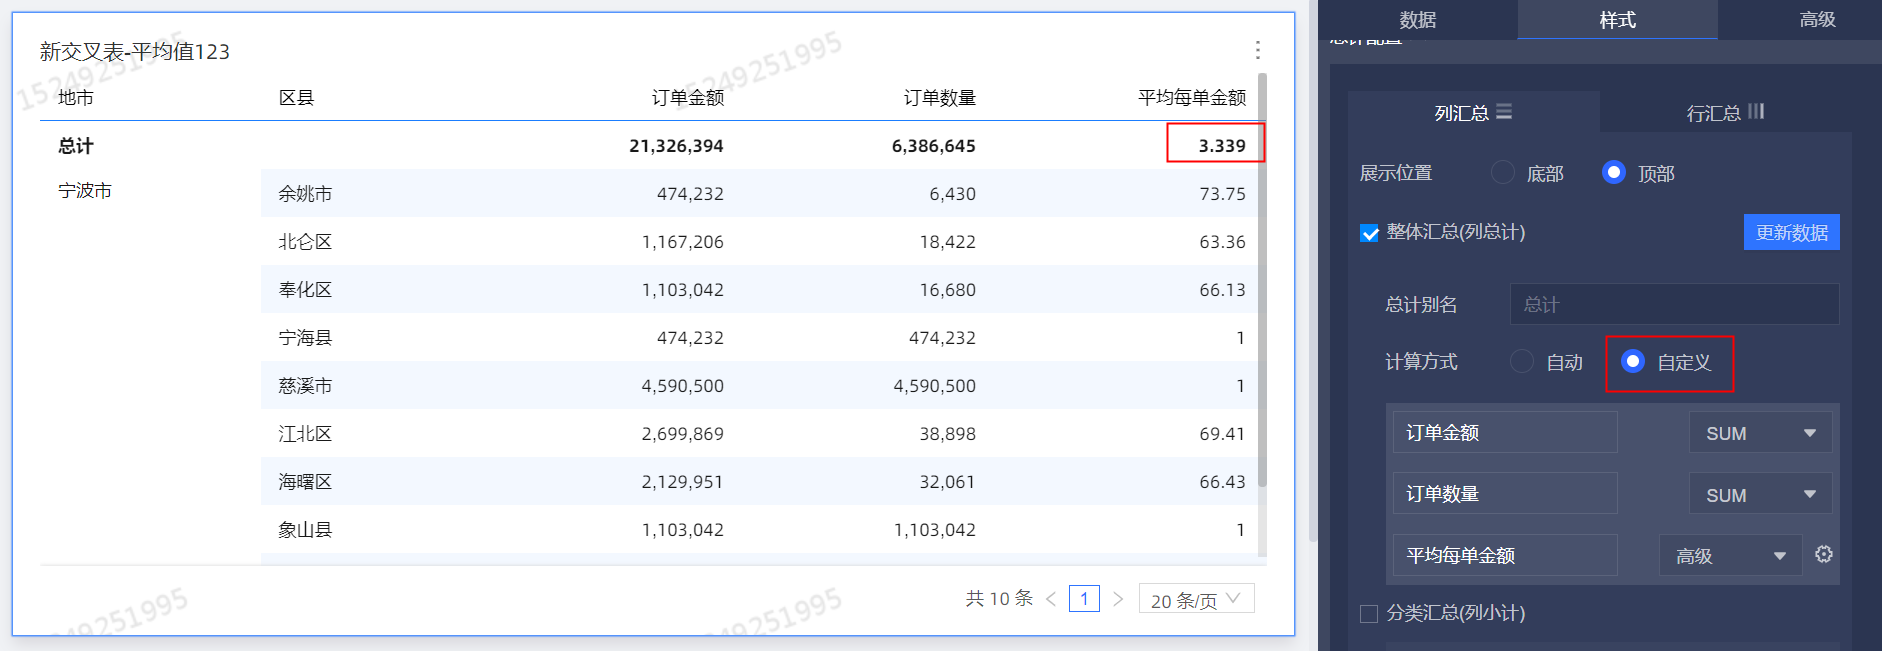Image resolution: width=1882 pixels, height=651 pixels.
Task: Uncheck 整体汇总(列总计) checkbox
Action: point(1370,233)
